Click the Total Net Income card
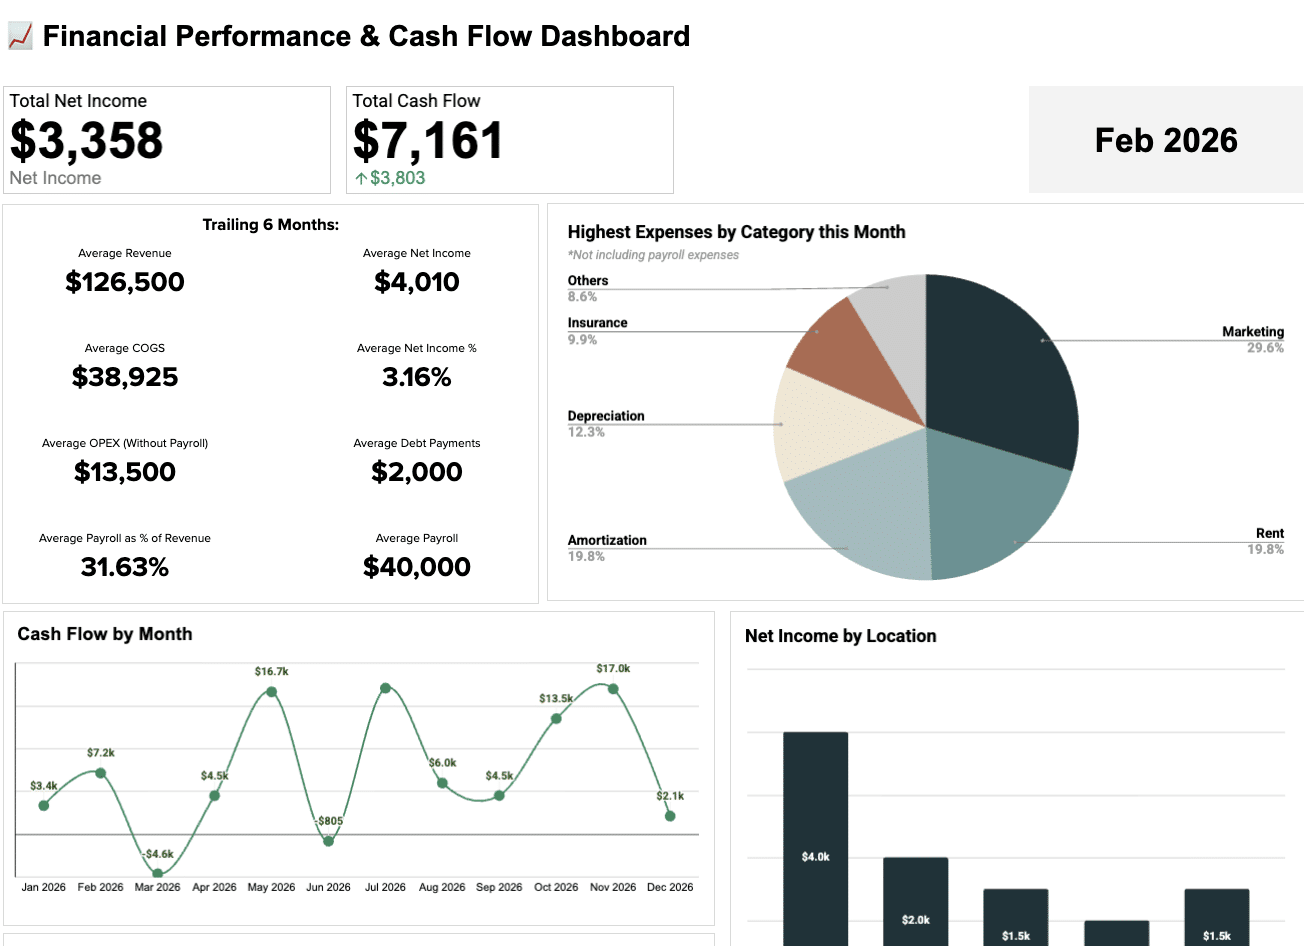Screen dimensions: 1304x946 [167, 139]
